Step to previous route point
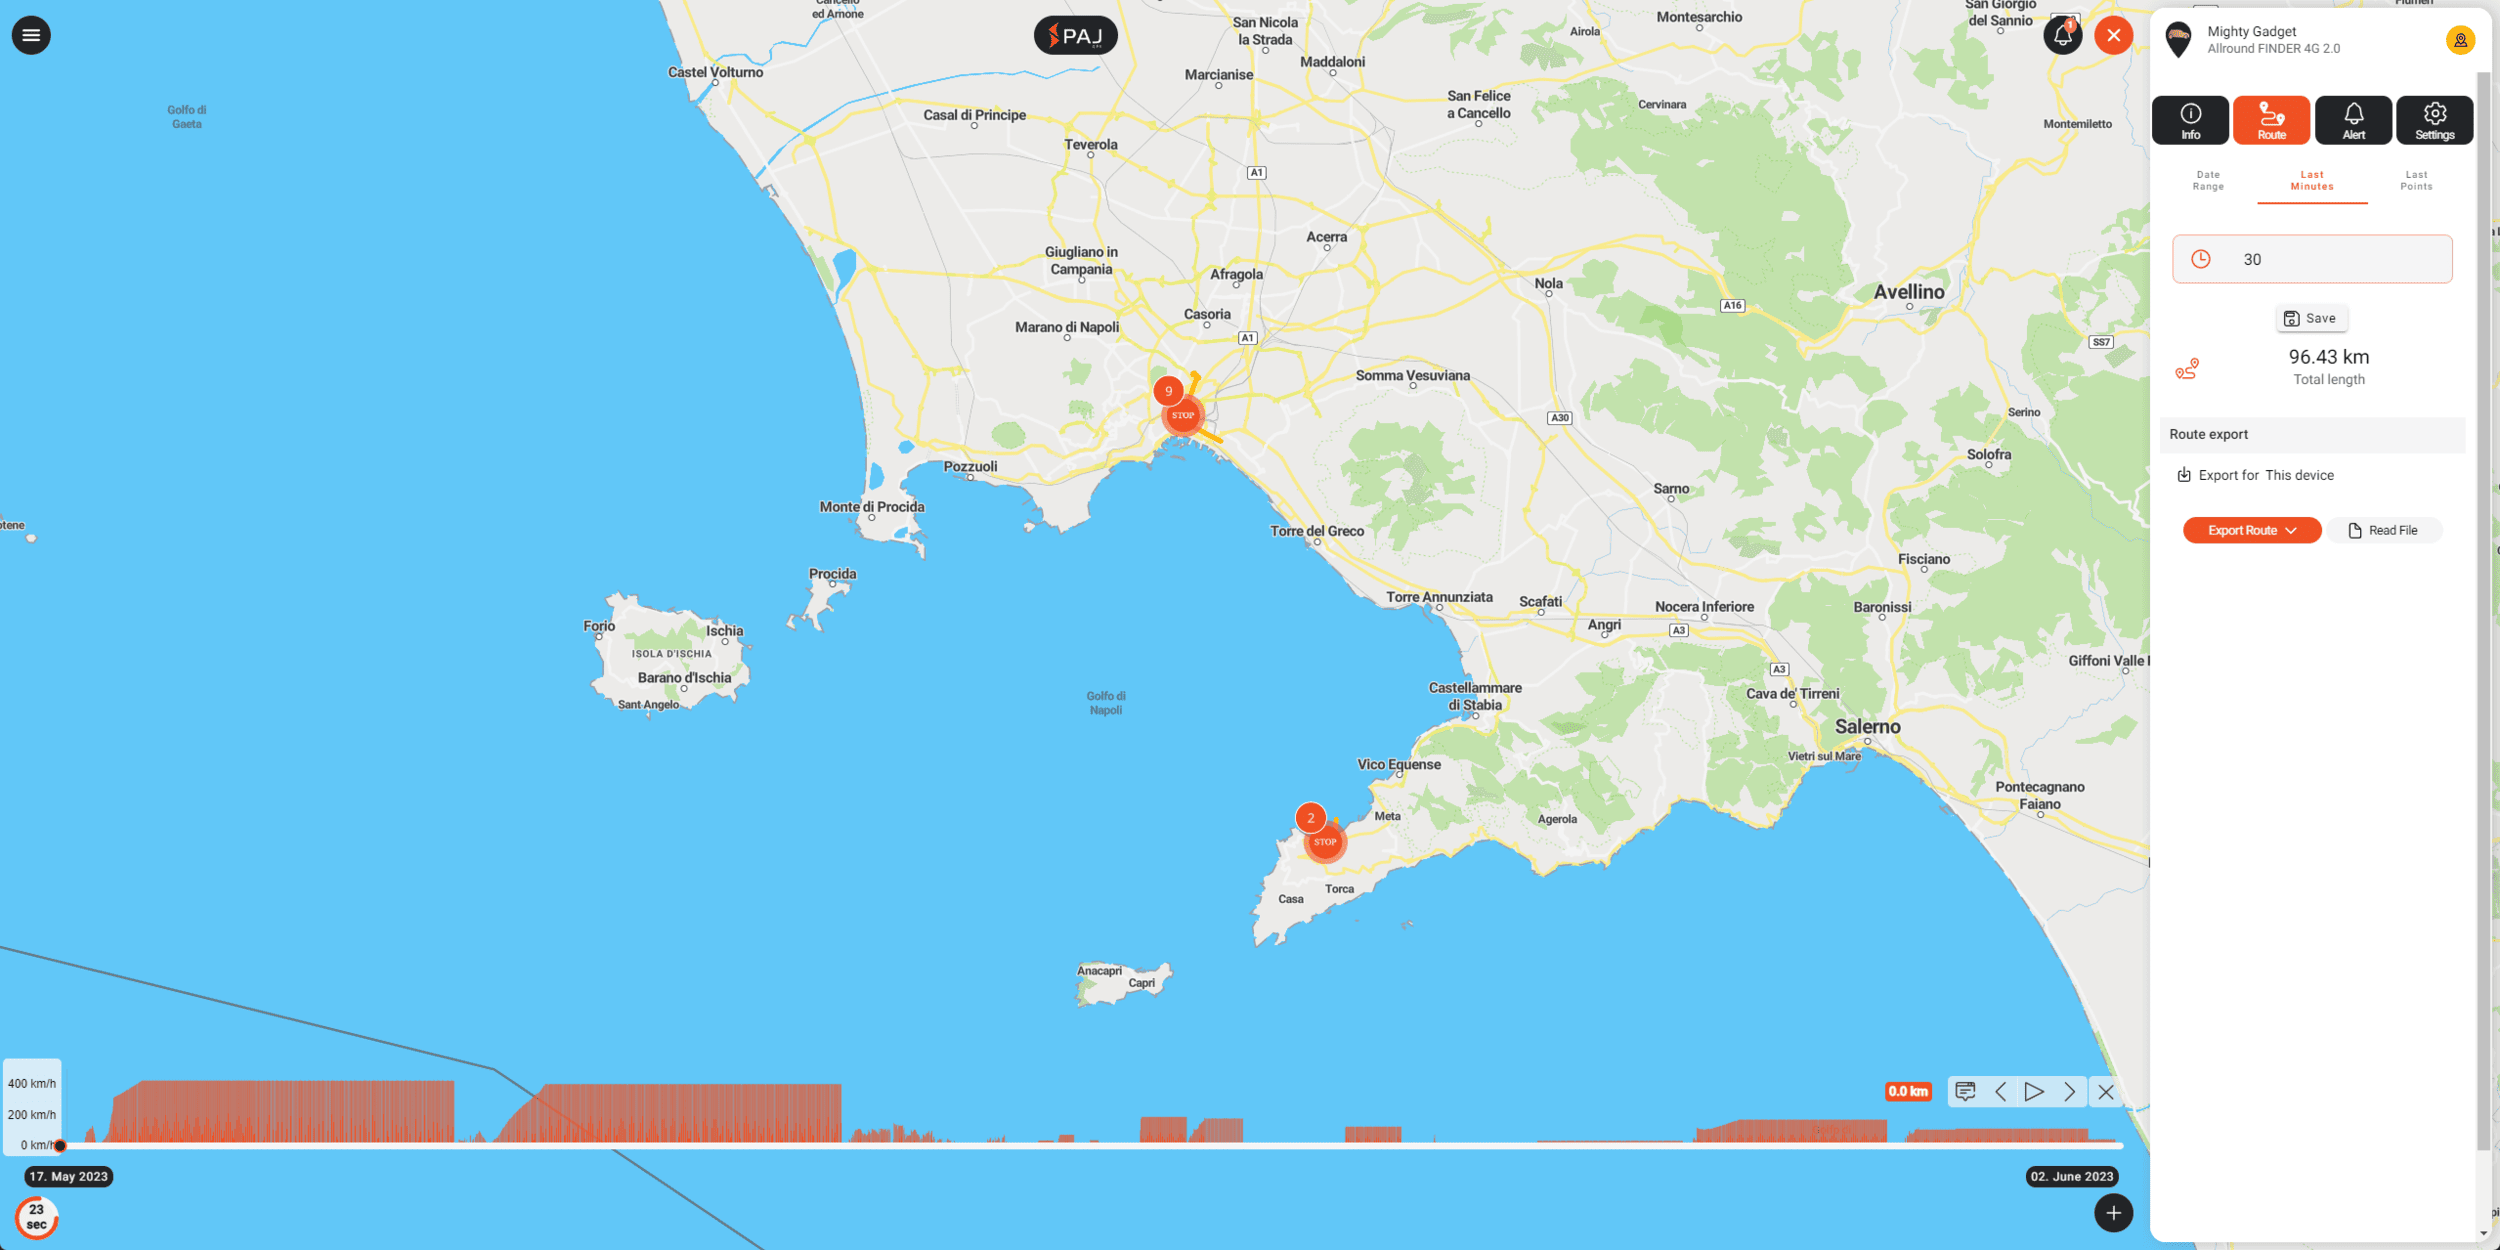 [x=2000, y=1091]
